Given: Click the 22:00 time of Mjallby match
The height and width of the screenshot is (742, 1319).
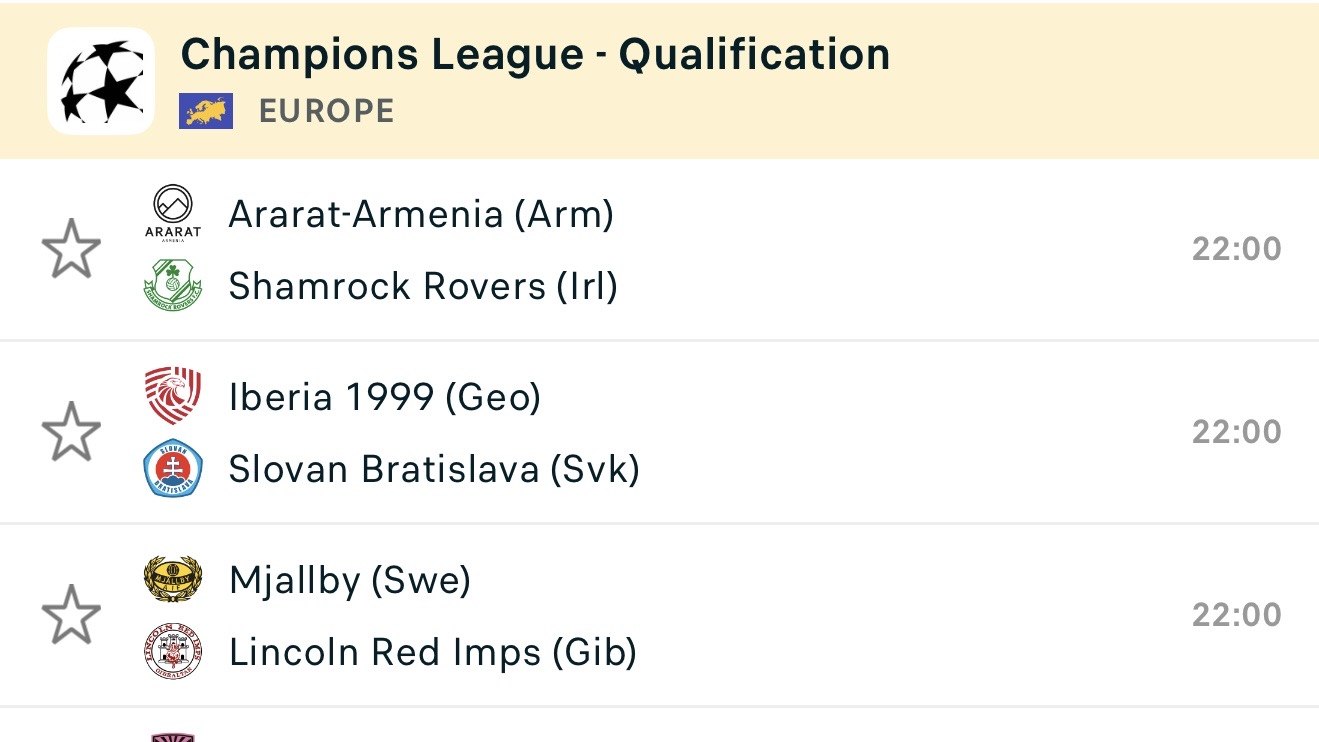Looking at the screenshot, I should (1236, 615).
